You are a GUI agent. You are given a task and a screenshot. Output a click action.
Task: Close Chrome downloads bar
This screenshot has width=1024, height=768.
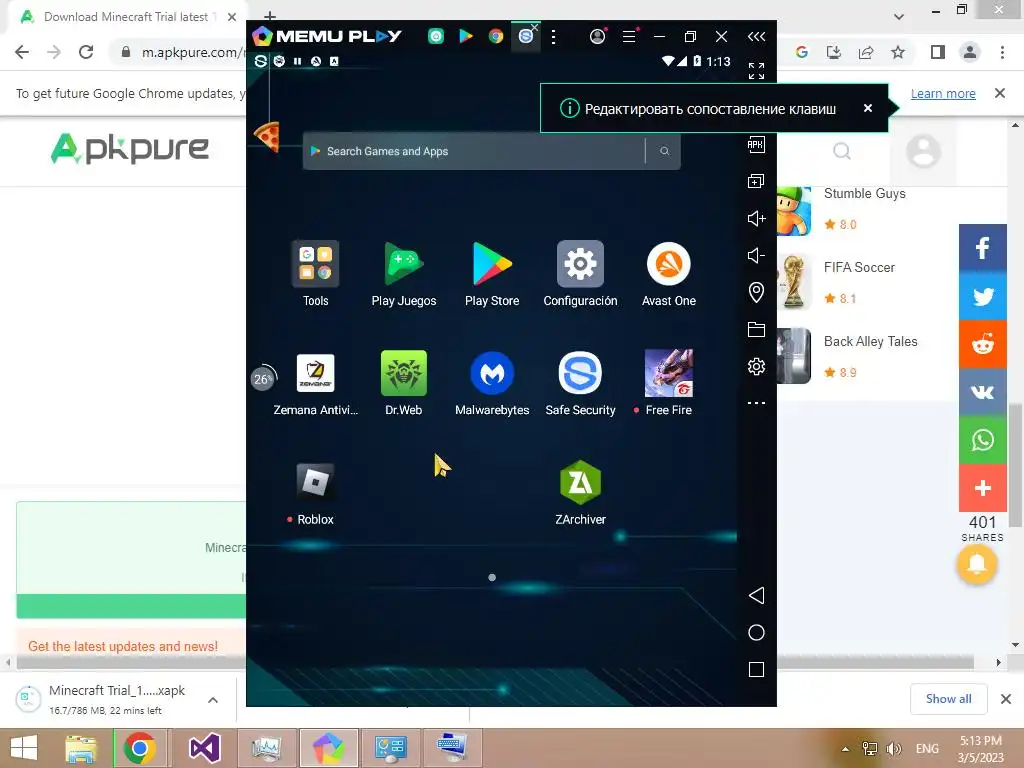[1006, 699]
